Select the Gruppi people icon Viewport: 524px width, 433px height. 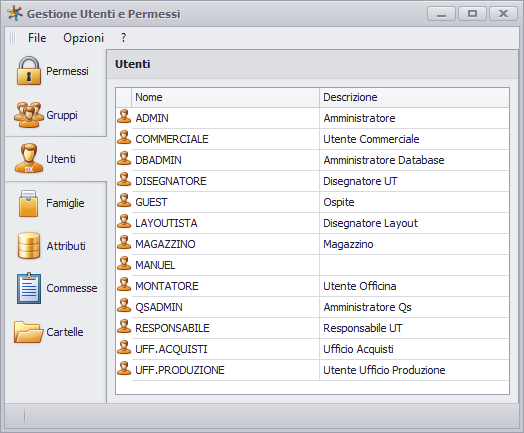(x=29, y=115)
